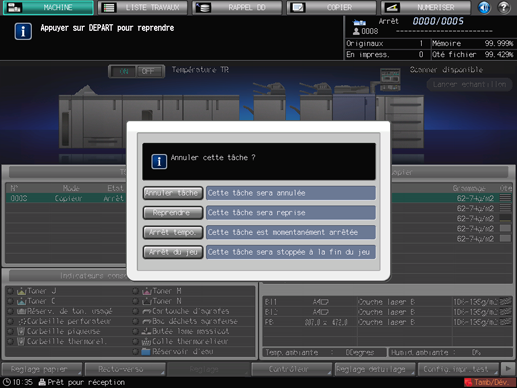Open the Recto-verso setting
The height and width of the screenshot is (388, 517).
[125, 369]
